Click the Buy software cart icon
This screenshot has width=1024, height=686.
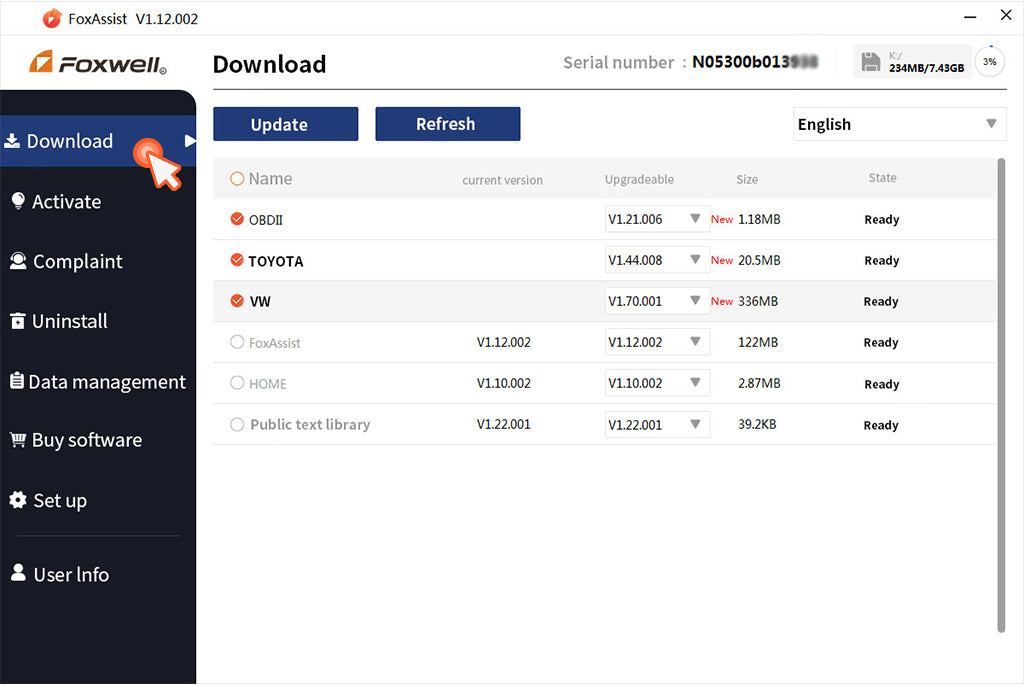(18, 440)
